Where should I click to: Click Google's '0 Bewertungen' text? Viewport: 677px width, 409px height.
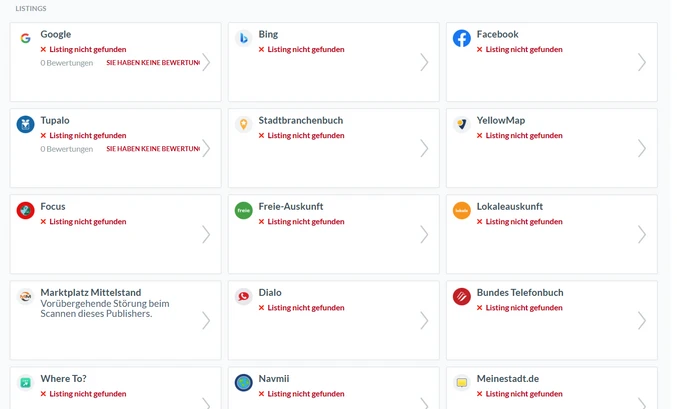(66, 63)
